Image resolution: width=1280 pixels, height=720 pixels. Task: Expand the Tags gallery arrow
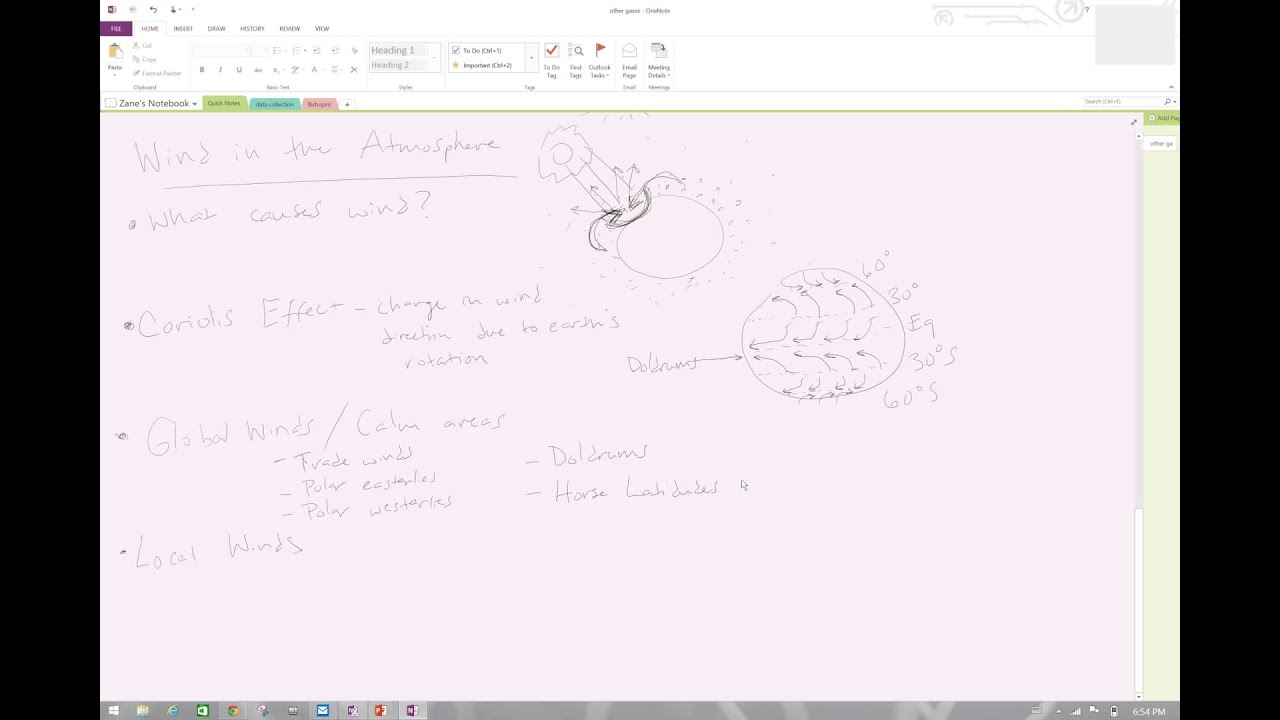pos(531,58)
